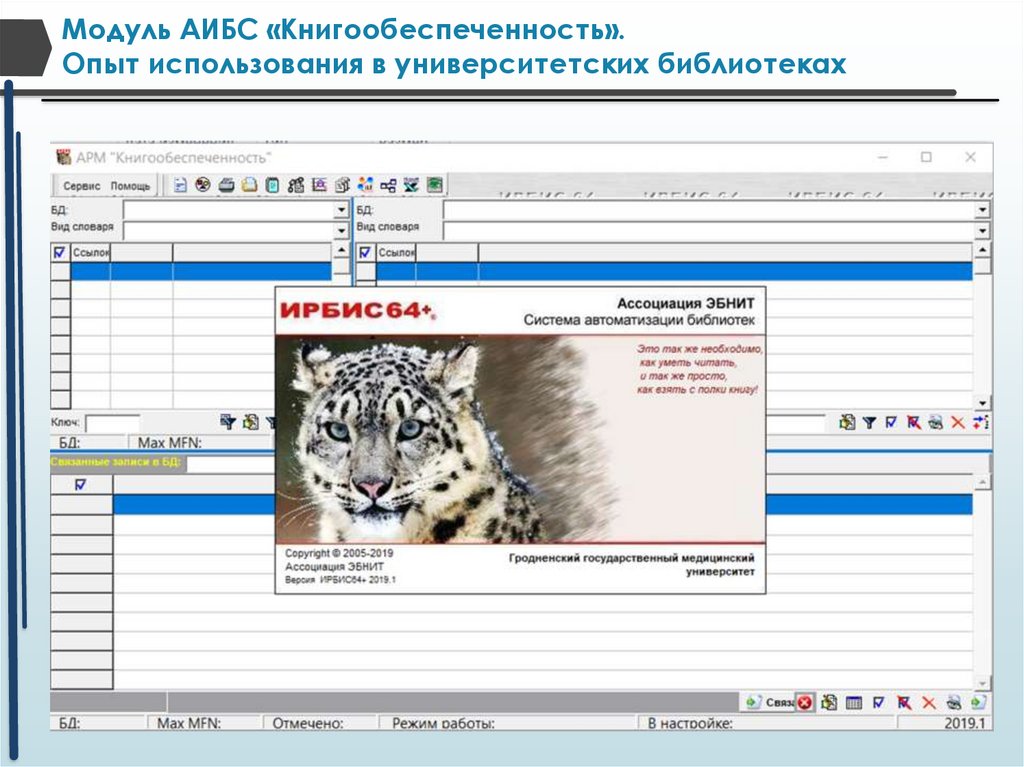Click the snow leopard splash image
The image size is (1024, 767).
[x=520, y=438]
